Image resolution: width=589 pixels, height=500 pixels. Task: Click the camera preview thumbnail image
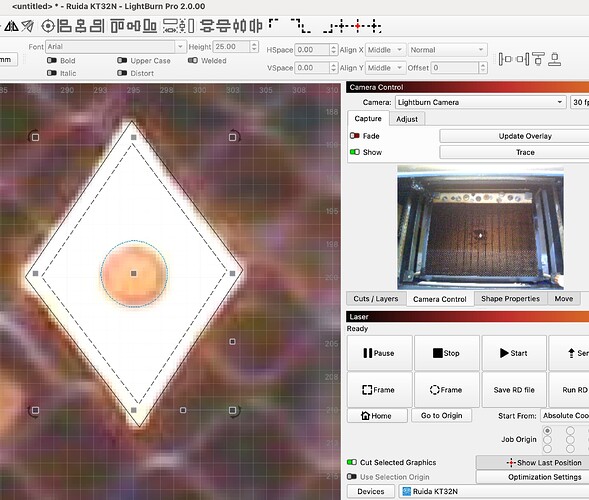[x=480, y=227]
